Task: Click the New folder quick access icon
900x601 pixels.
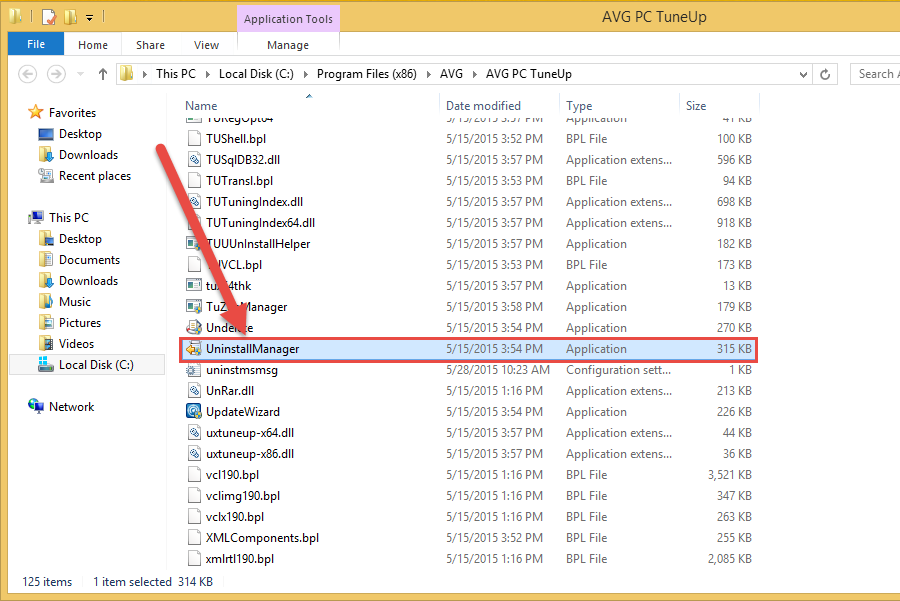Action: [x=70, y=17]
